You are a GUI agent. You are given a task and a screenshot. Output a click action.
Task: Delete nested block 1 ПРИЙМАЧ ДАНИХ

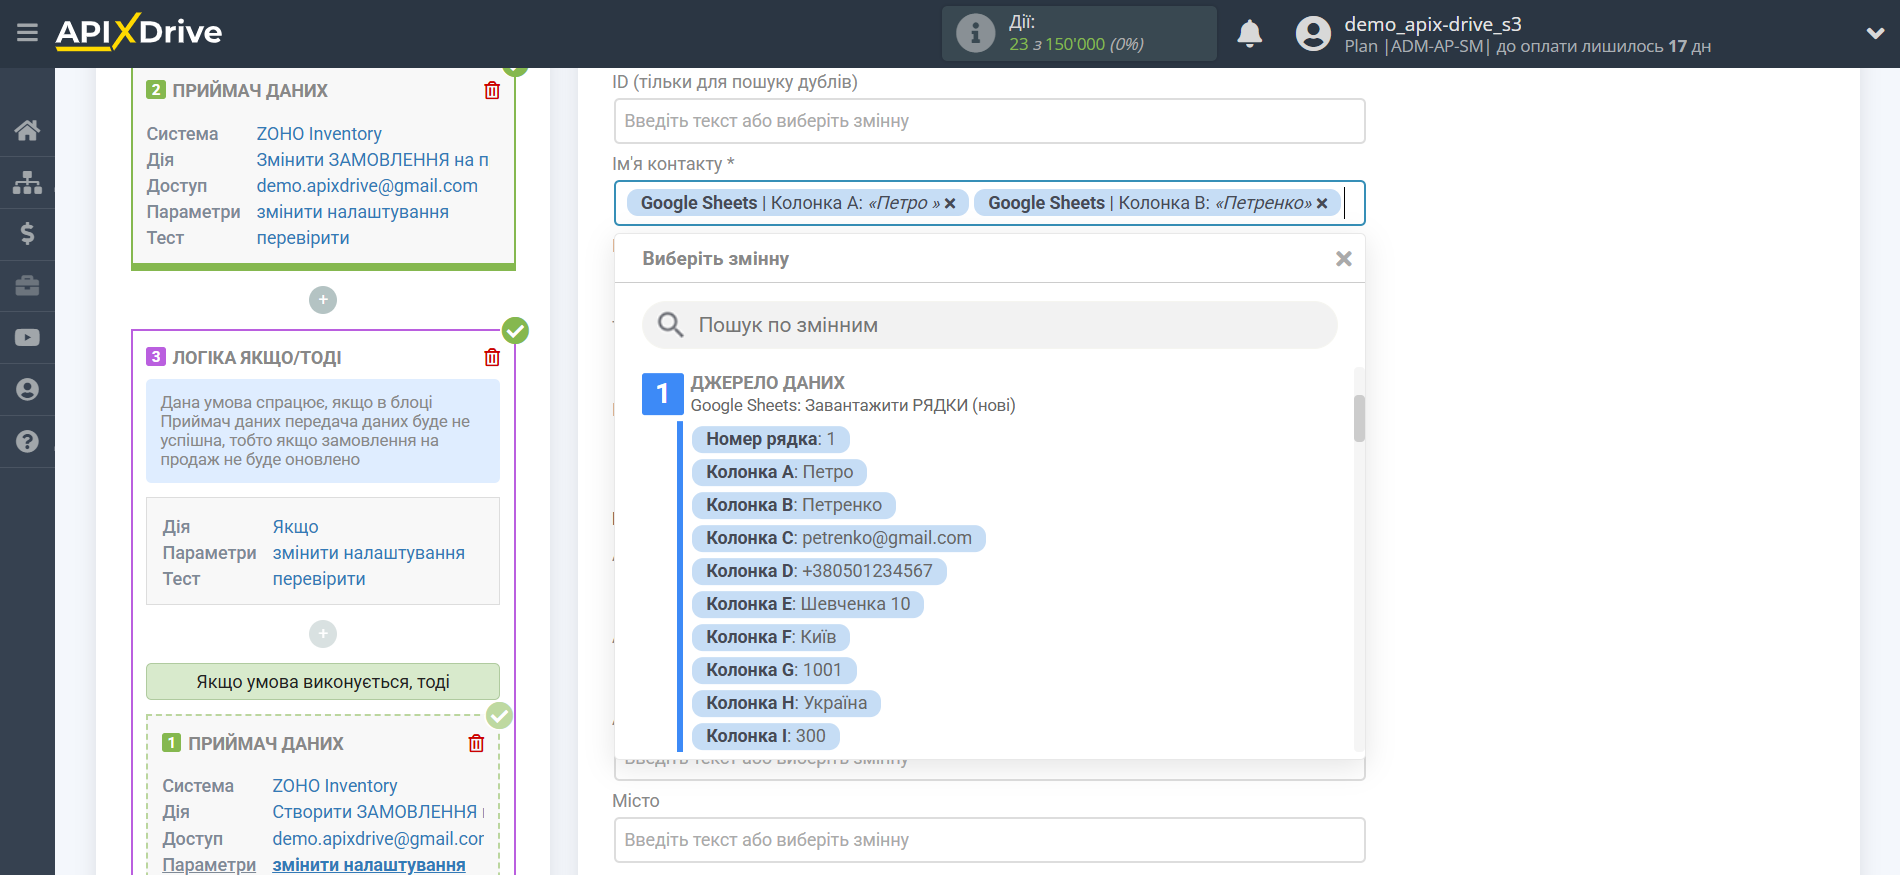point(476,743)
